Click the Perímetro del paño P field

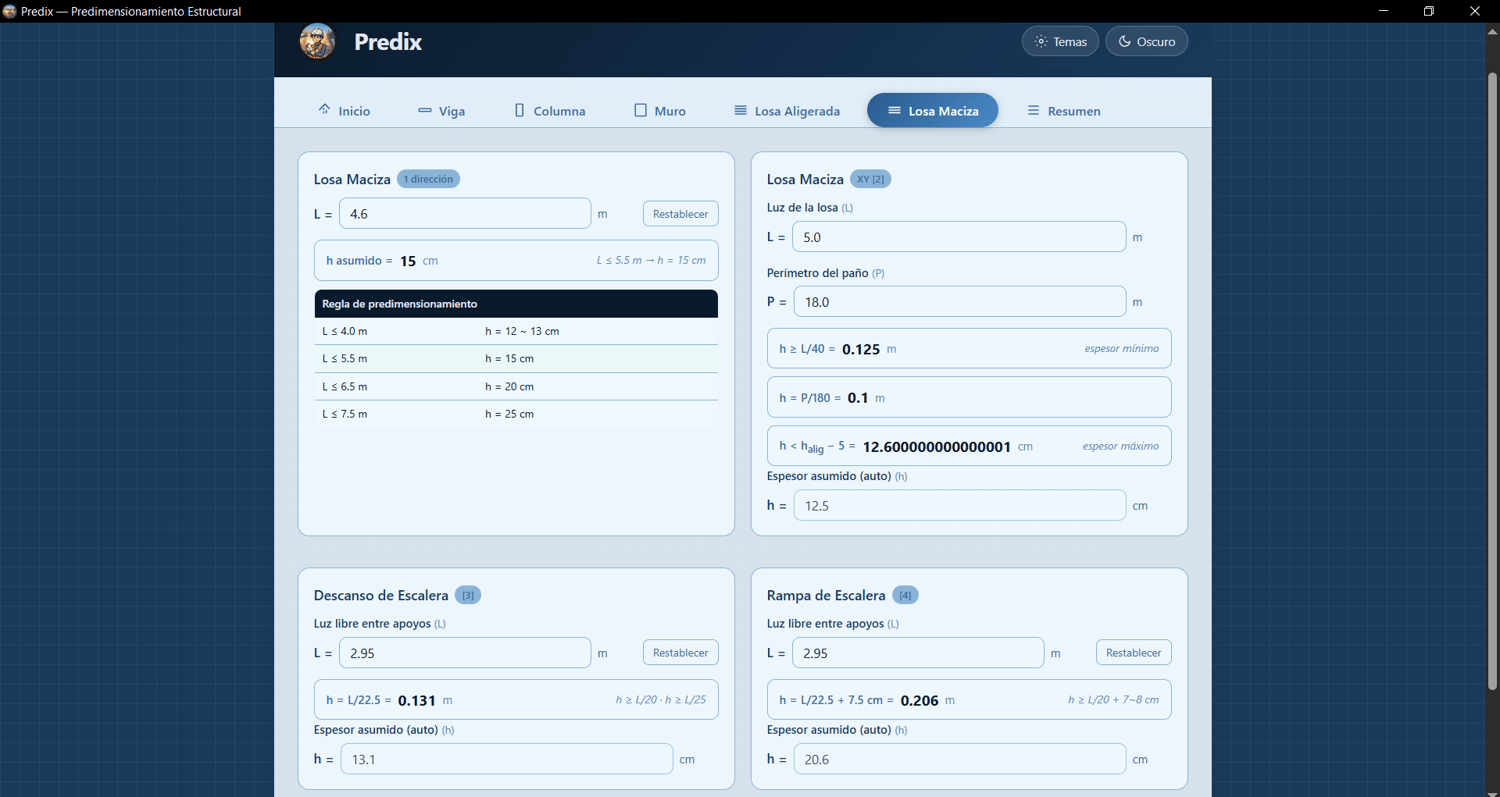959,301
